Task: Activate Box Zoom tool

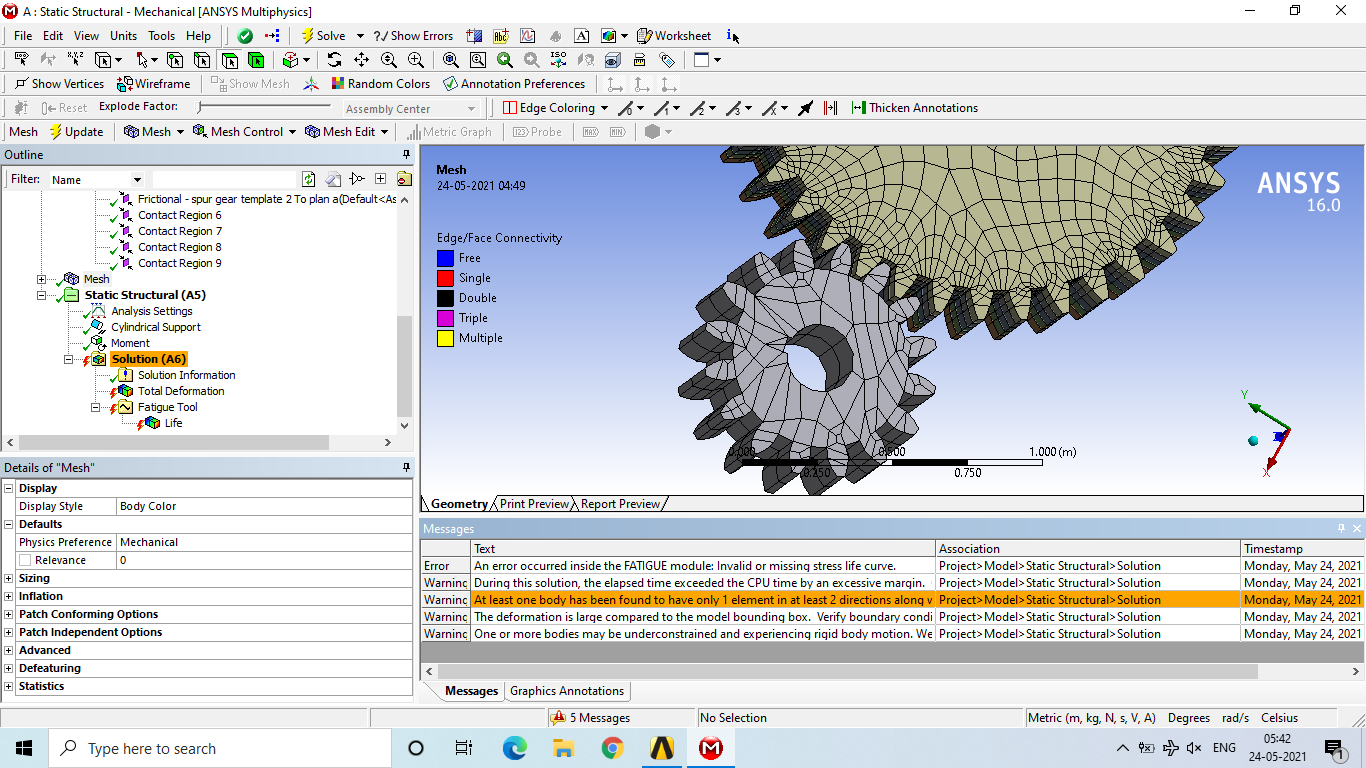Action: coord(416,60)
